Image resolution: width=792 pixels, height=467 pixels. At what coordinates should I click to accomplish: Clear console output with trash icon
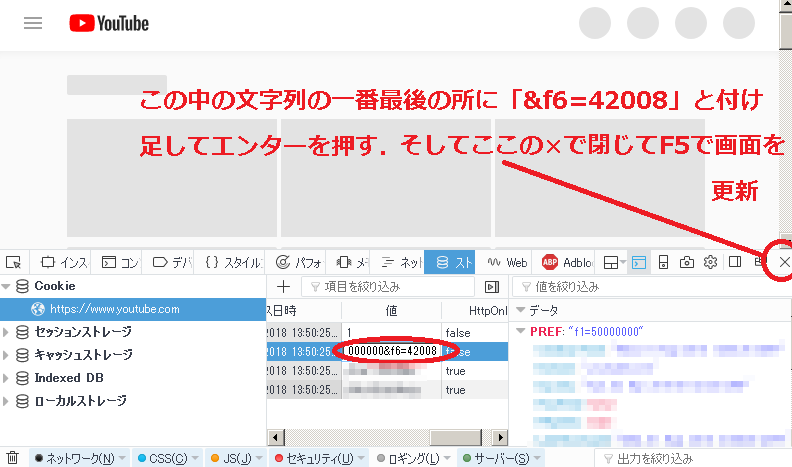pyautogui.click(x=13, y=458)
